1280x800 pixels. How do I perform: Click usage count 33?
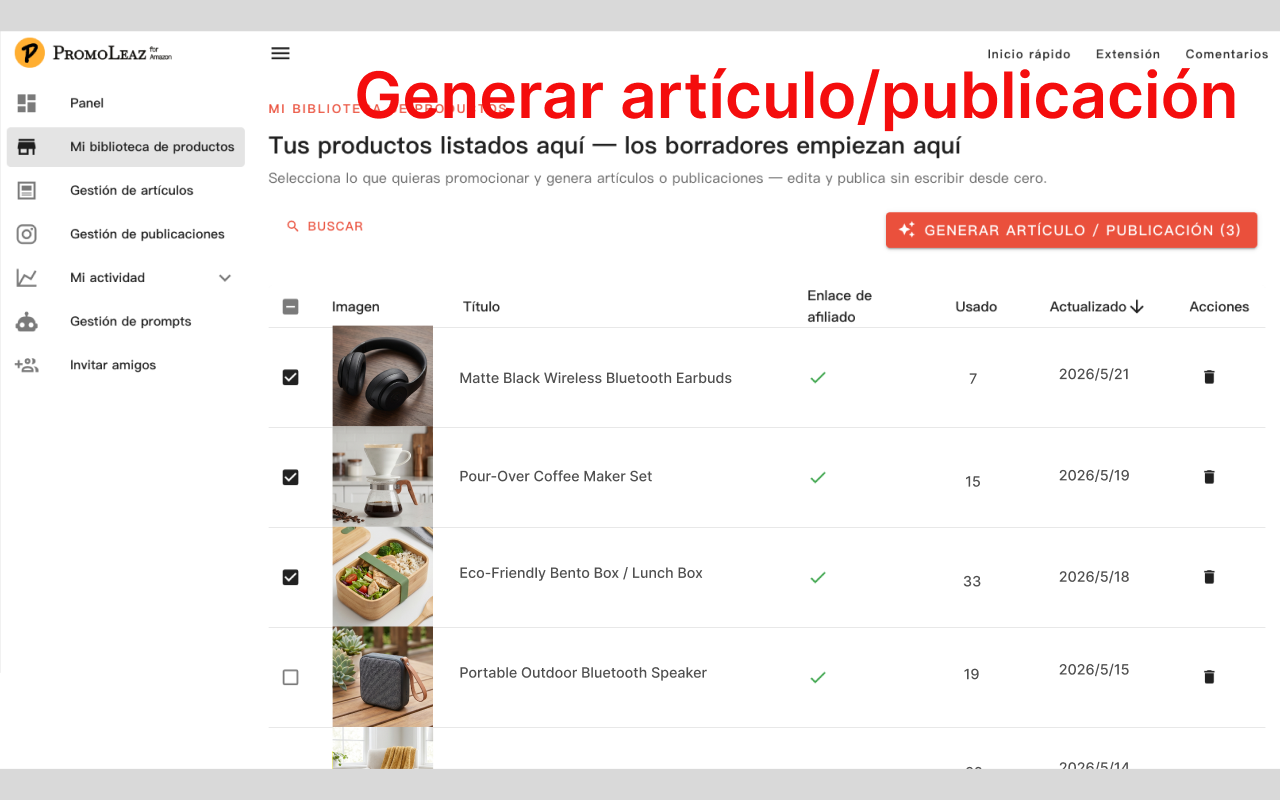click(972, 581)
